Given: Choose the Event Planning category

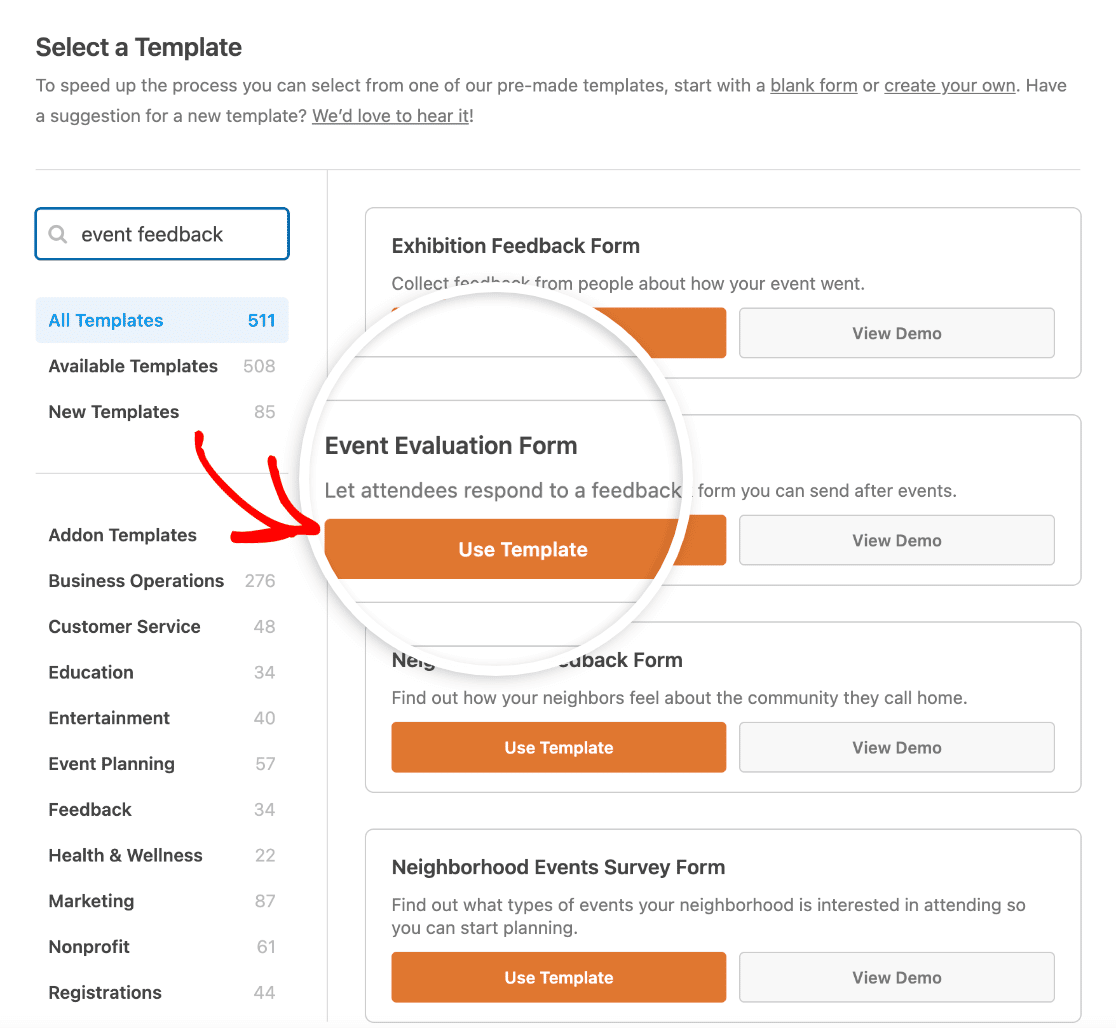Looking at the screenshot, I should point(162,764).
